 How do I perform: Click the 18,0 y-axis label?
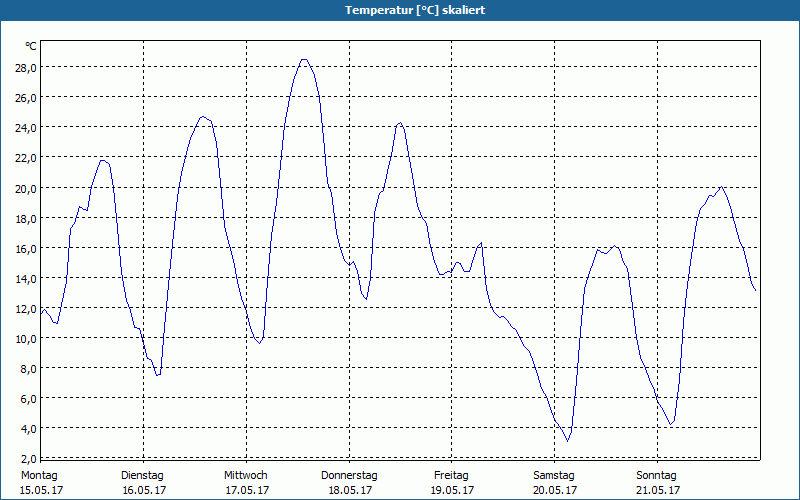tap(25, 219)
